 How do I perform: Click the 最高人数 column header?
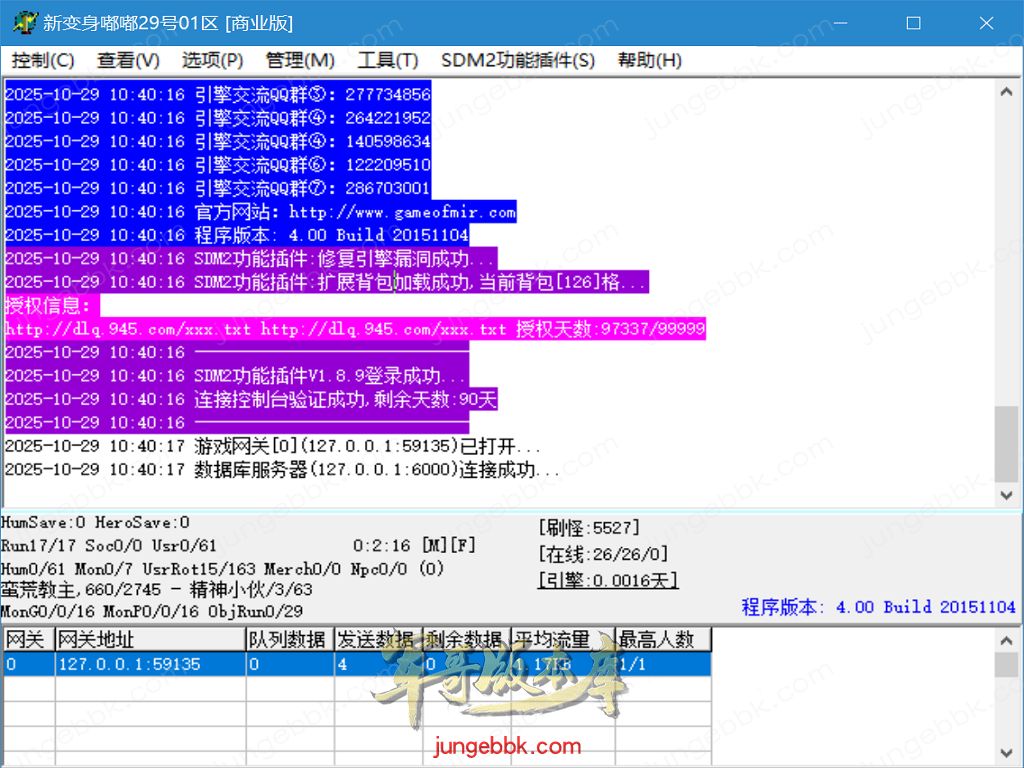point(662,639)
